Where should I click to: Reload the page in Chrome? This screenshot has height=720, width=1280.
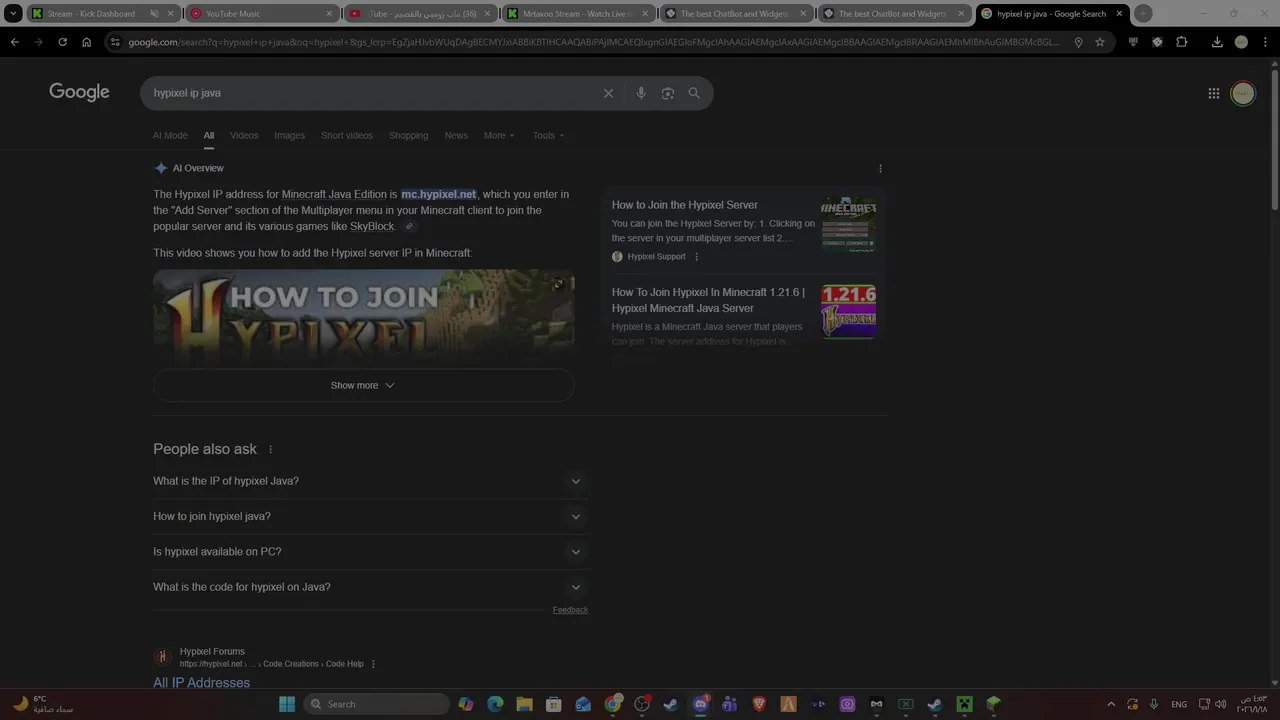coord(62,42)
